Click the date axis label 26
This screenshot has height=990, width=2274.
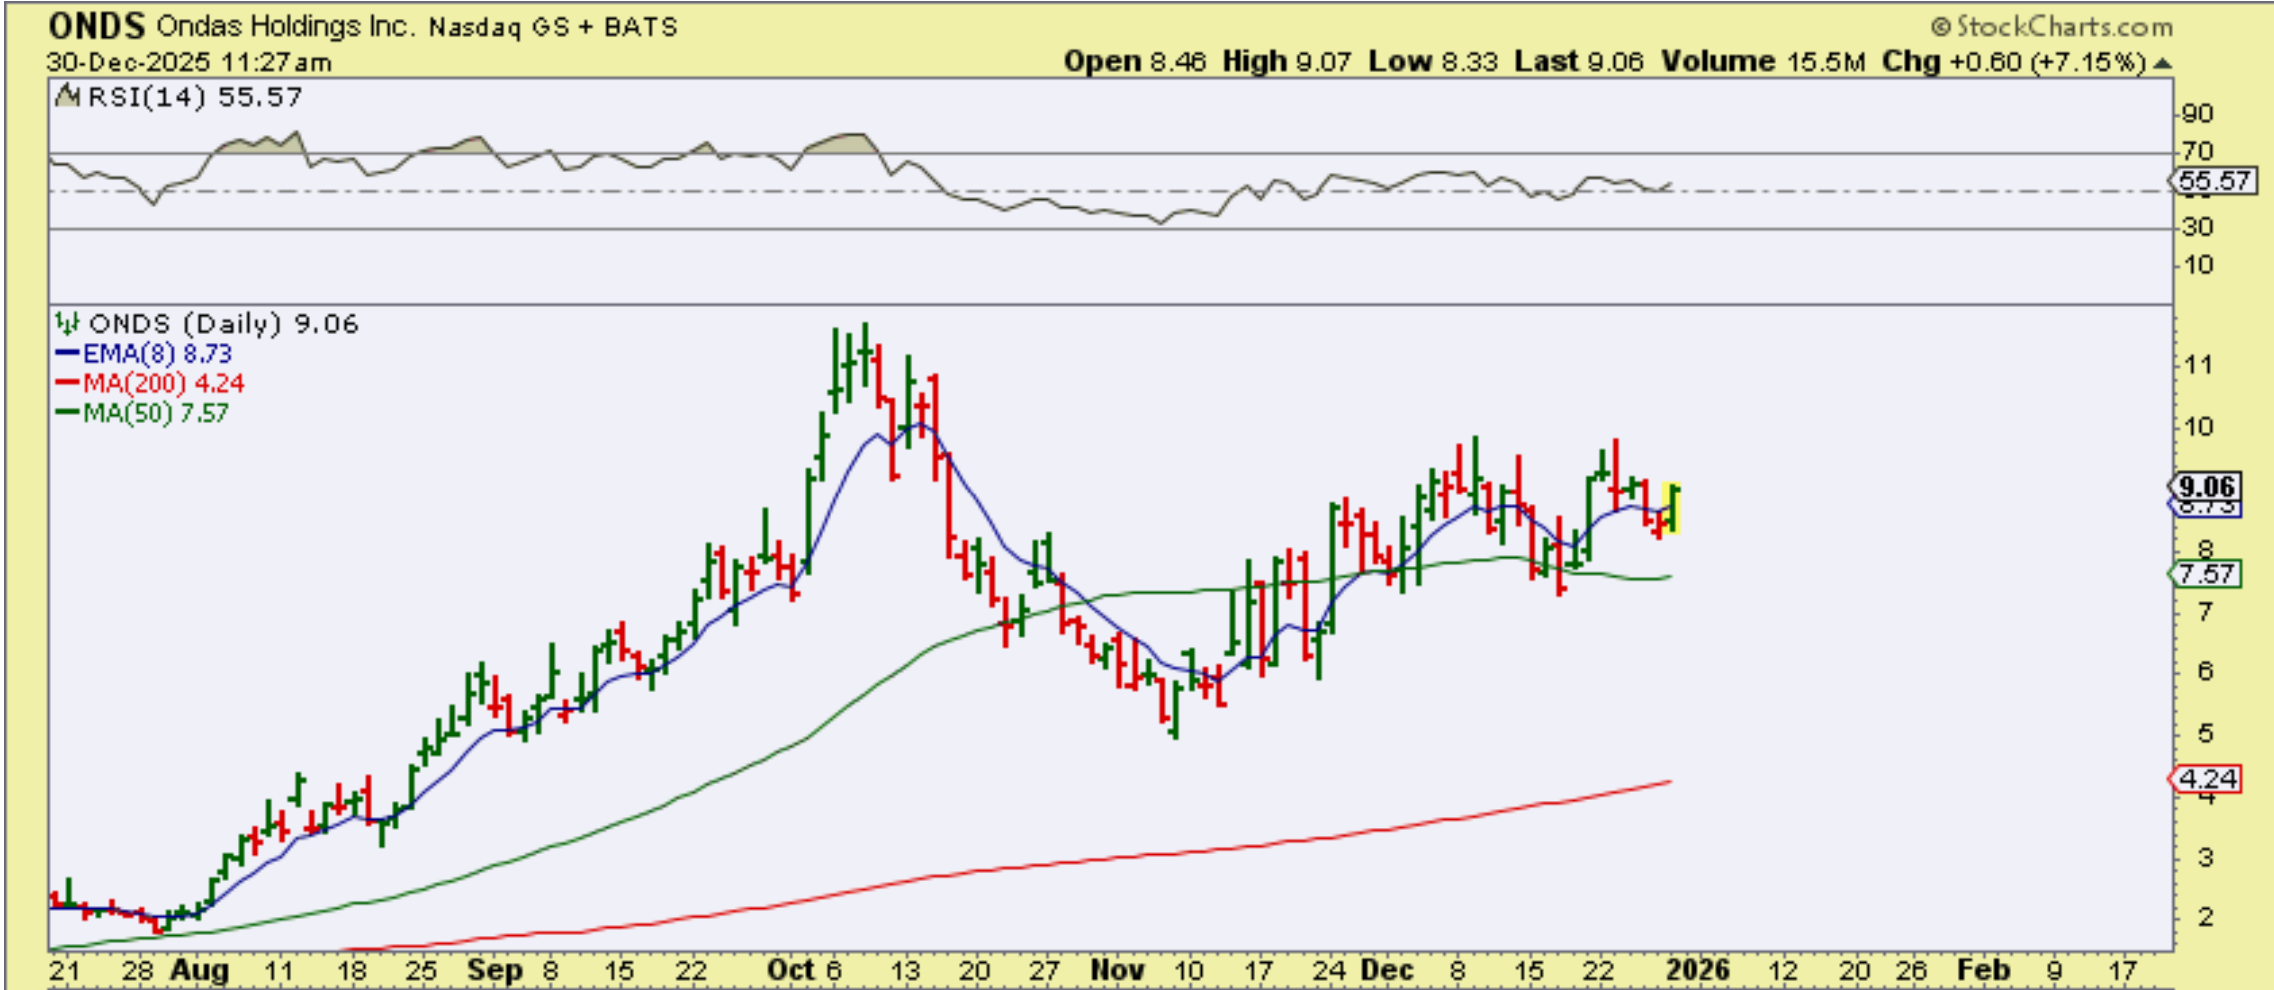[1911, 970]
